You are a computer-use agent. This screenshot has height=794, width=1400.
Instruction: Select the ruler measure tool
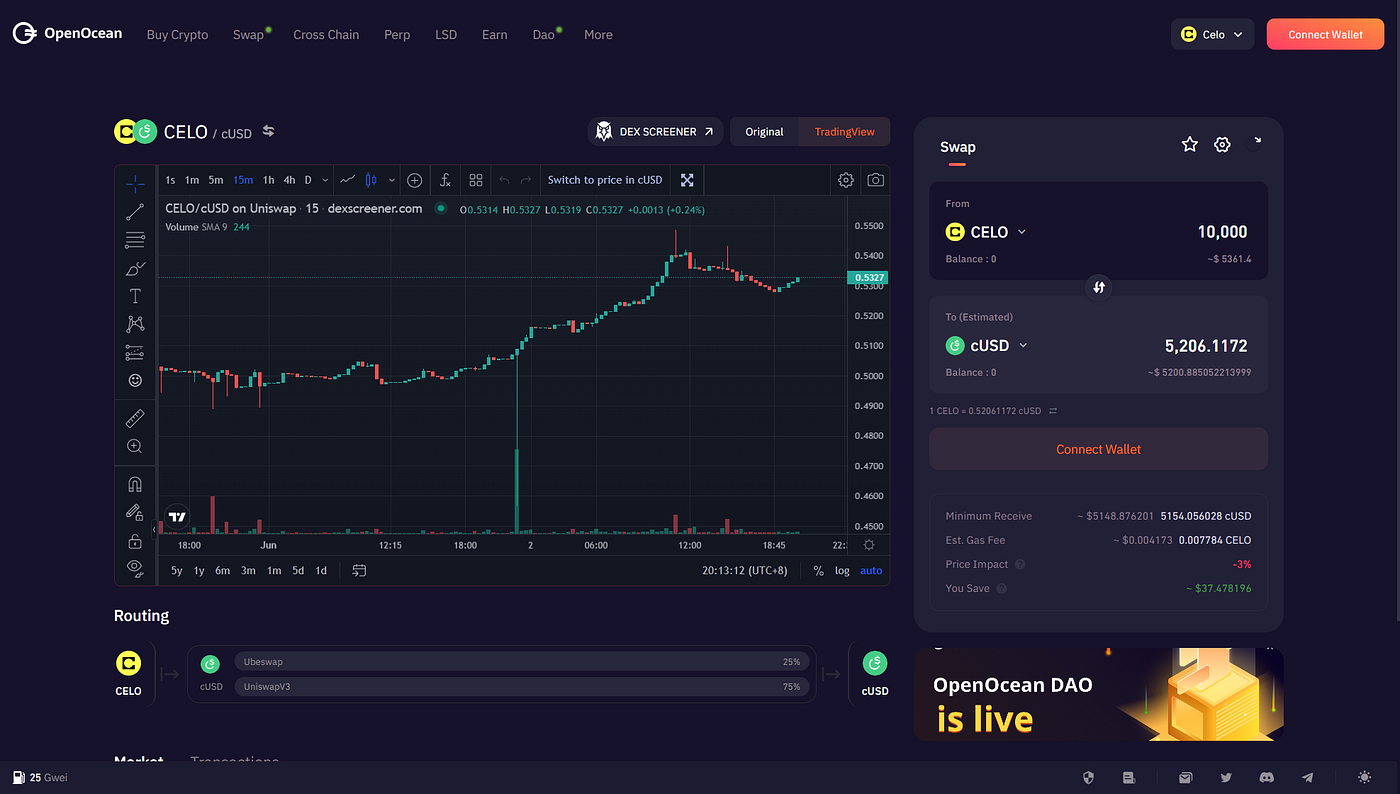tap(135, 418)
